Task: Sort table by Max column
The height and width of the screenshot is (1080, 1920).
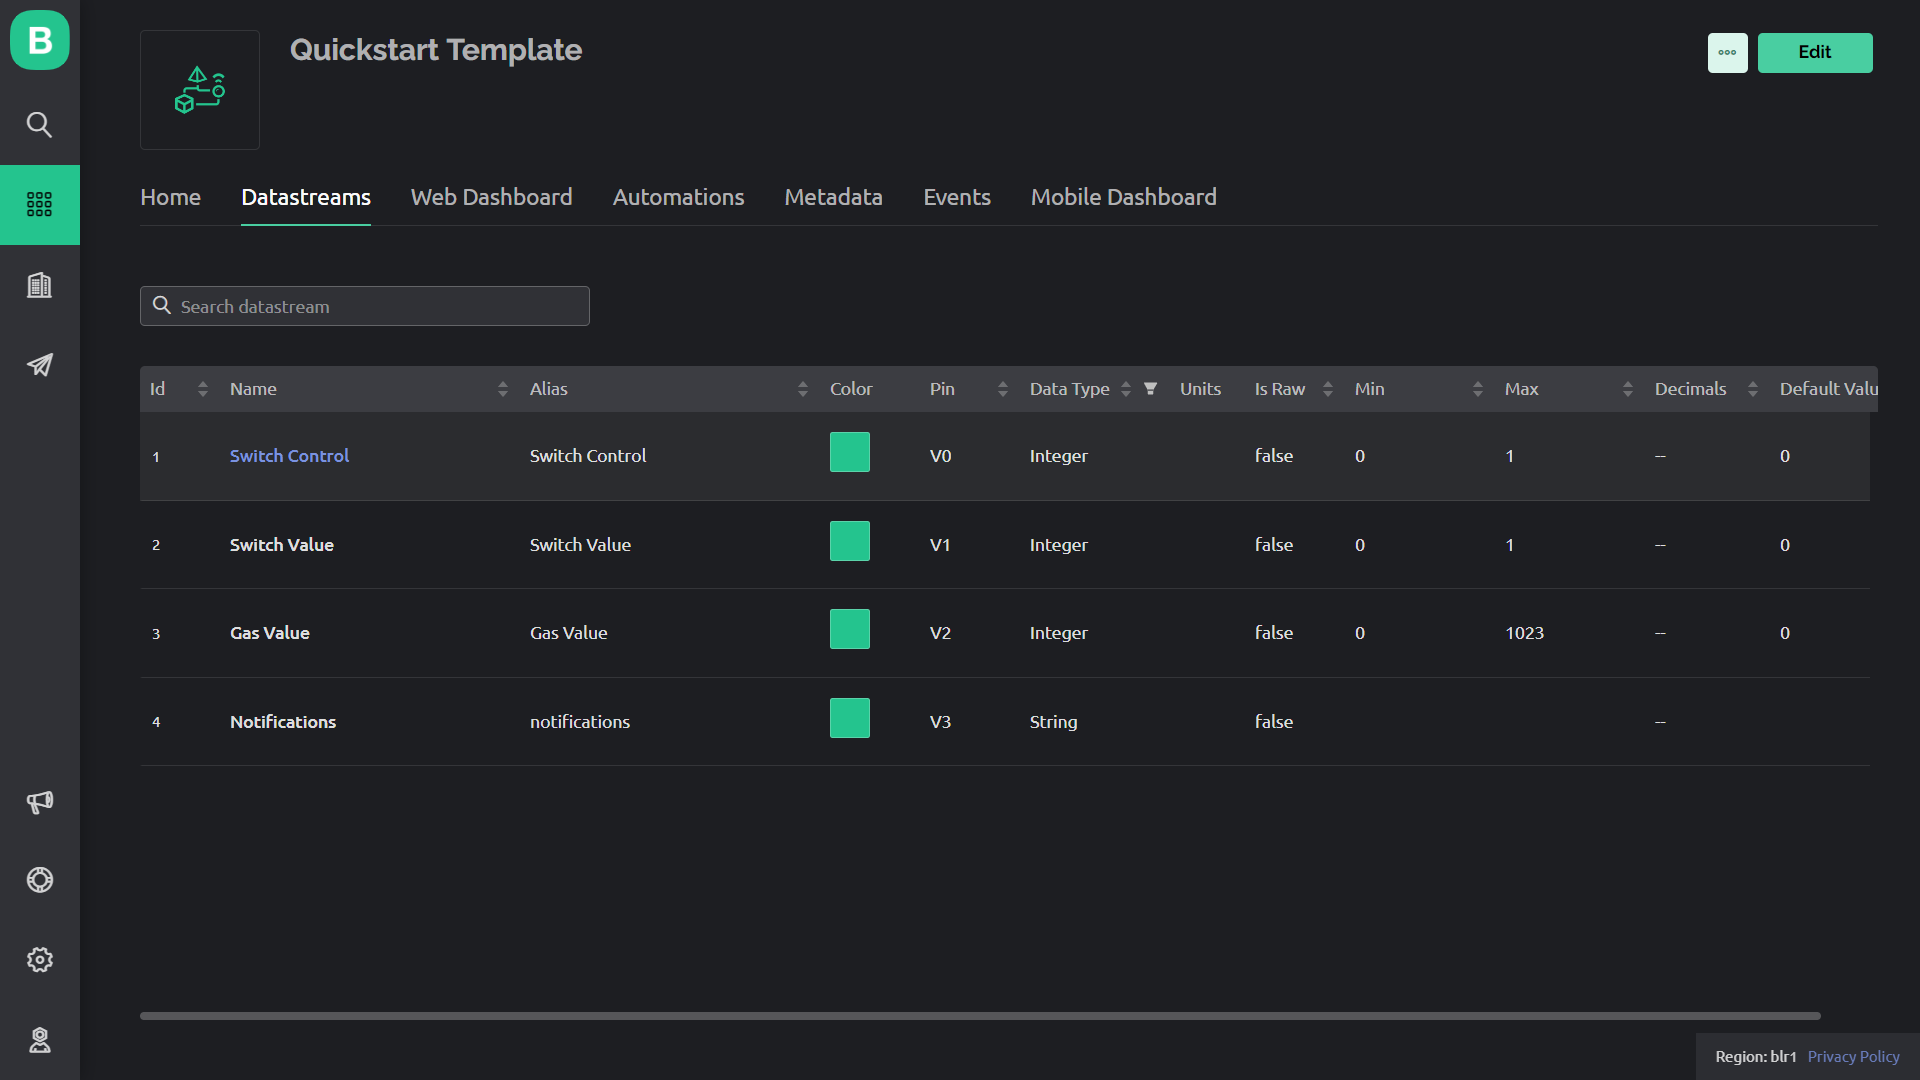Action: [x=1628, y=389]
